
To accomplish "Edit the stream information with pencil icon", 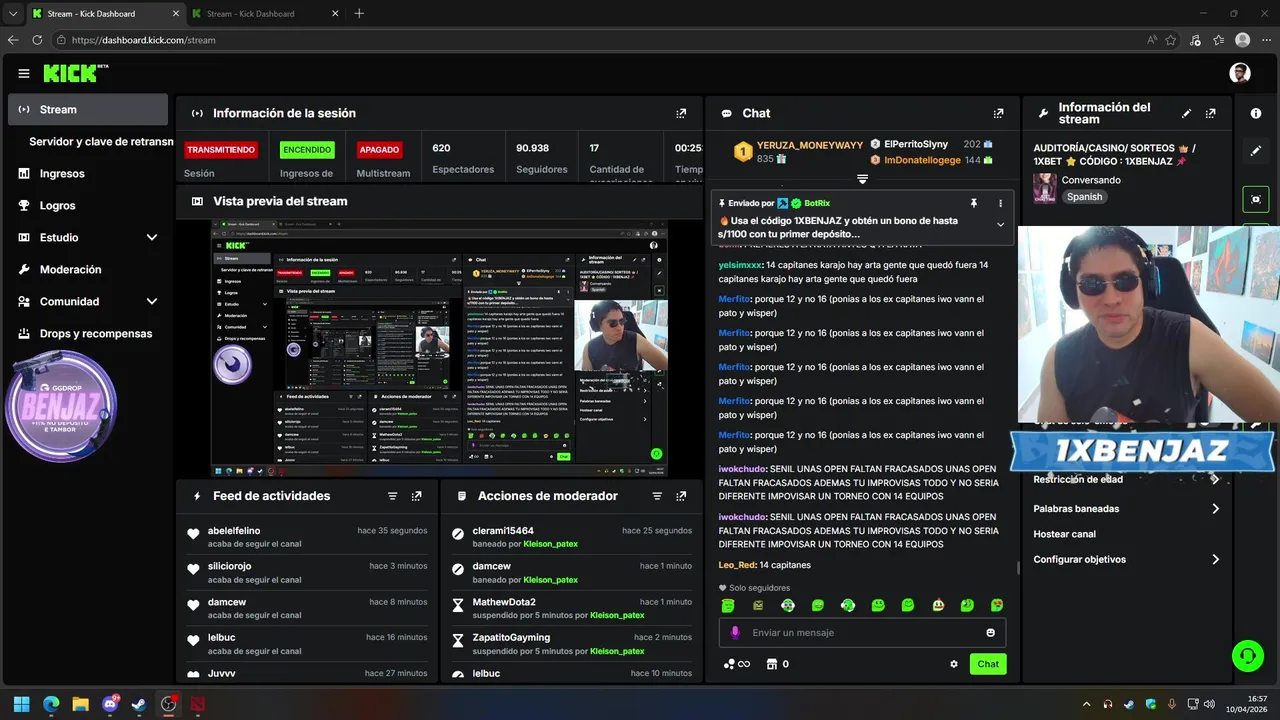I will click(1187, 113).
